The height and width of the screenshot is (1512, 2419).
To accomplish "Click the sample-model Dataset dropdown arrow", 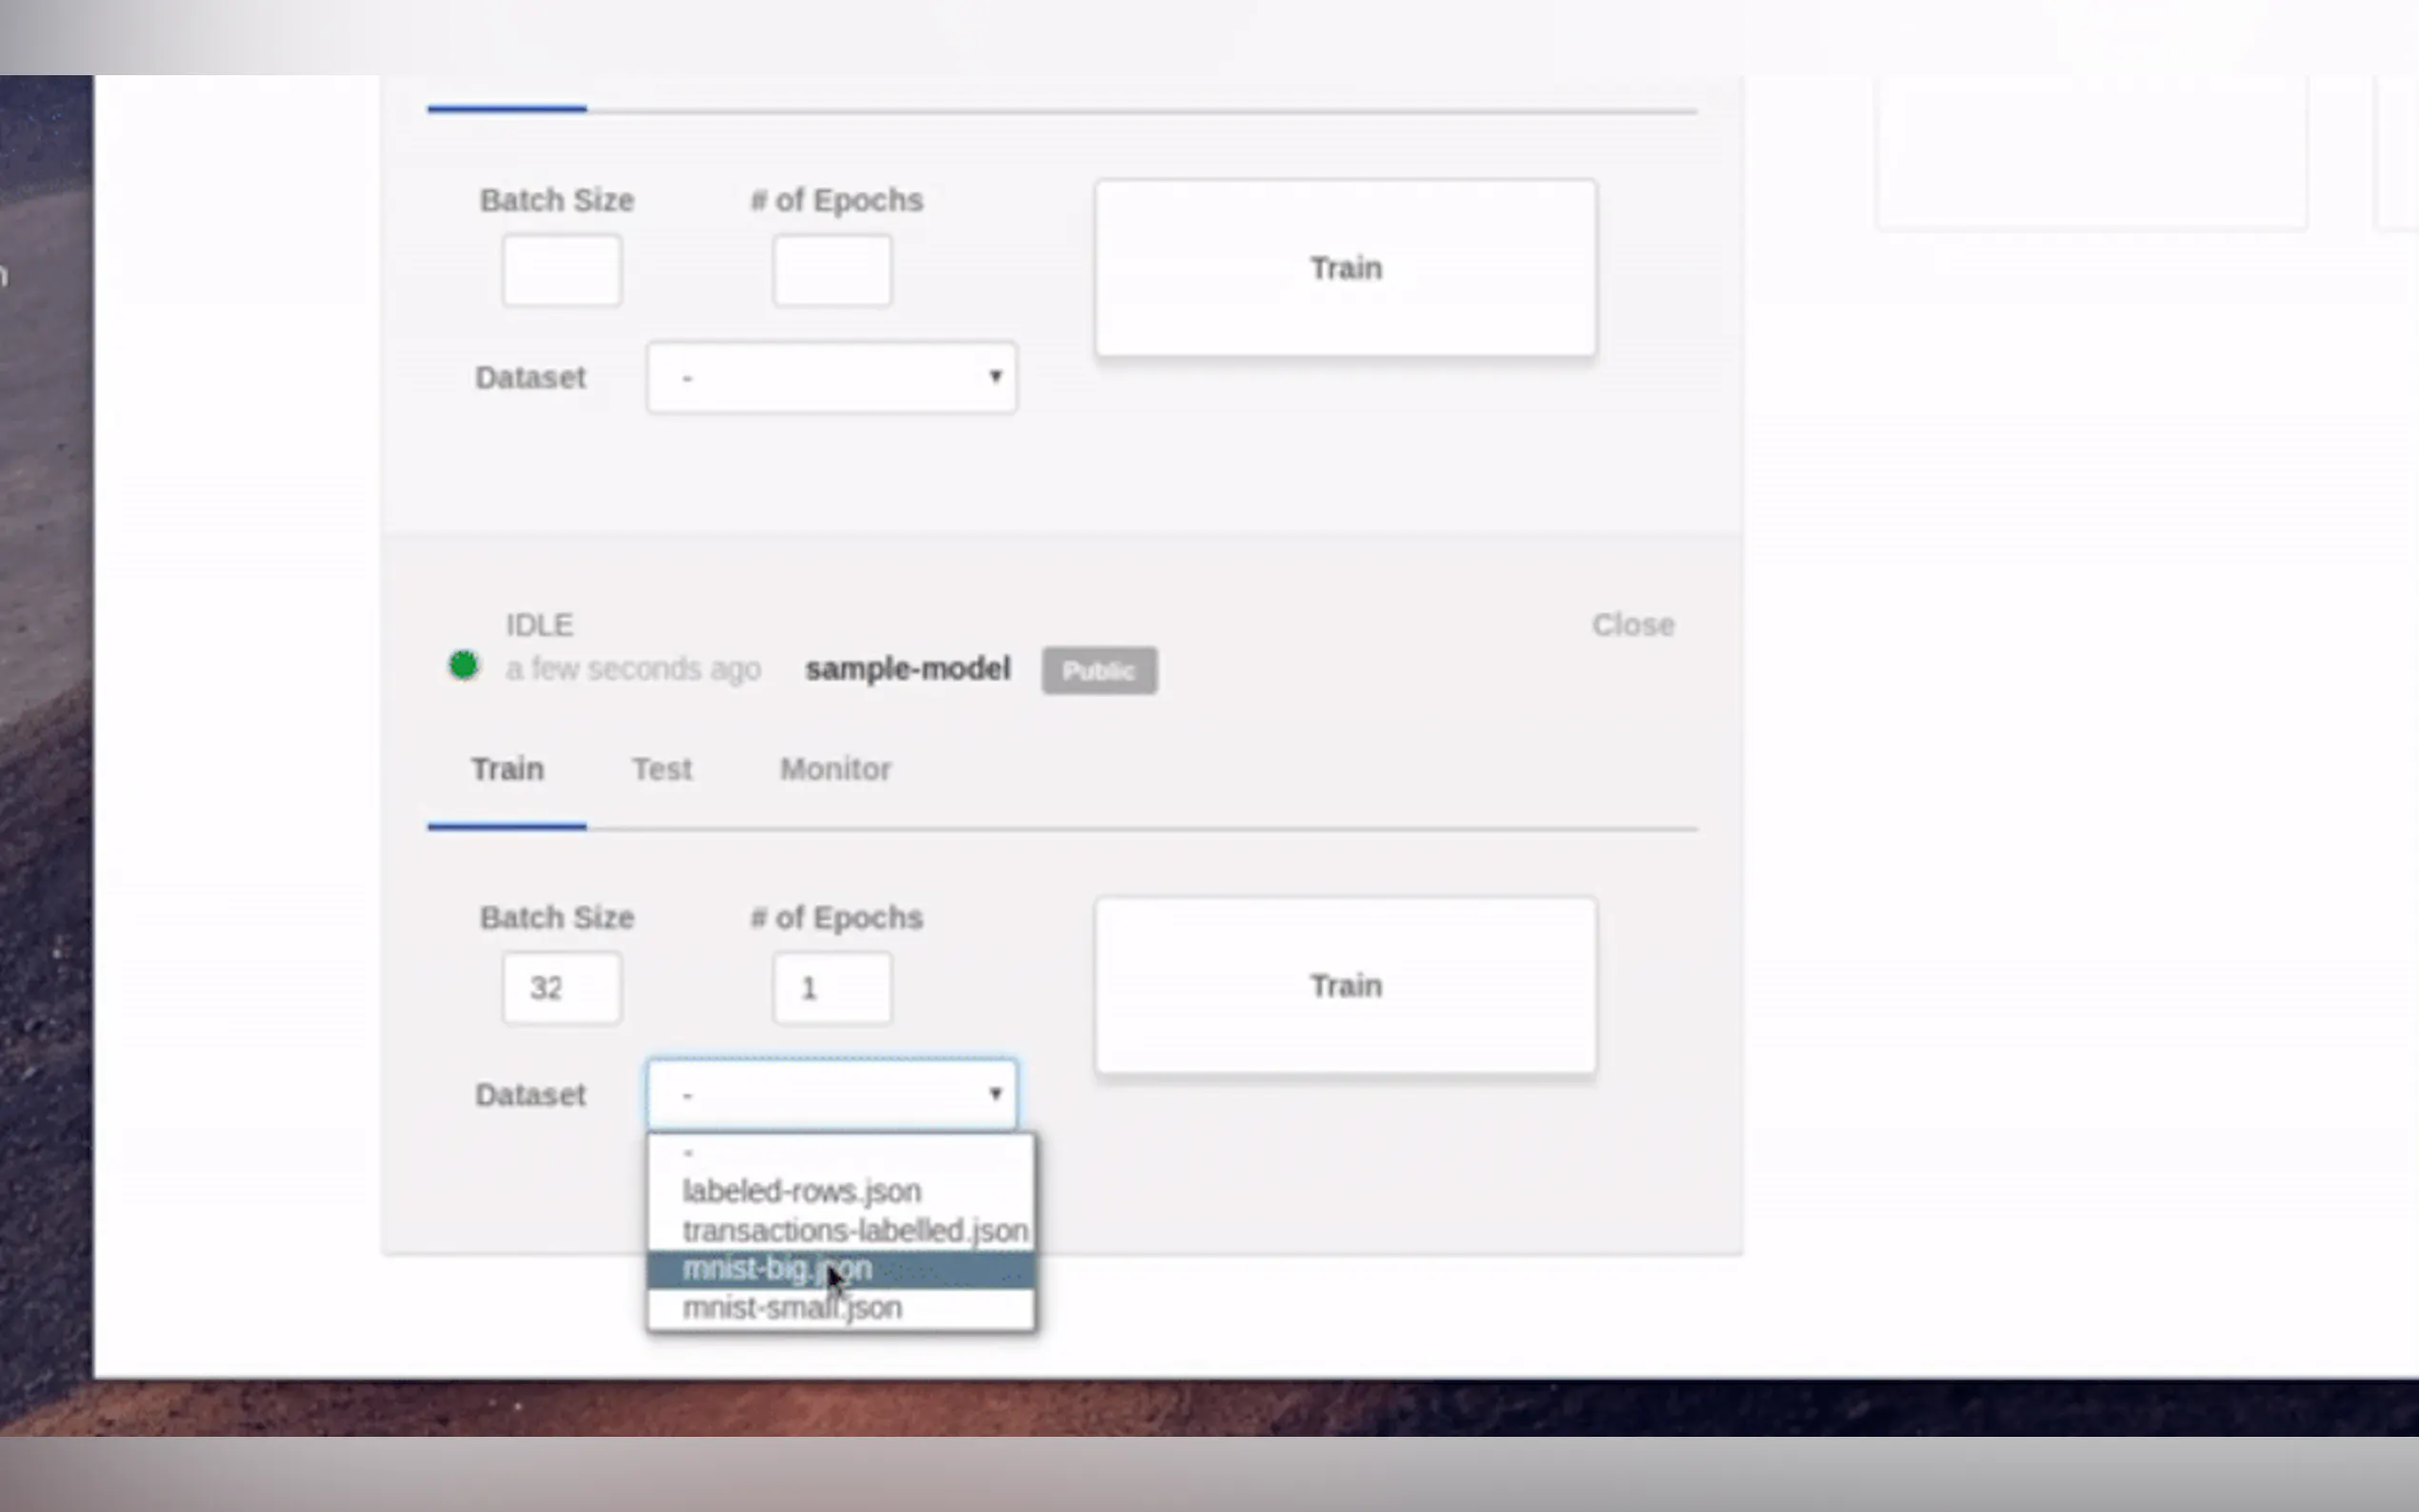I will (994, 1093).
